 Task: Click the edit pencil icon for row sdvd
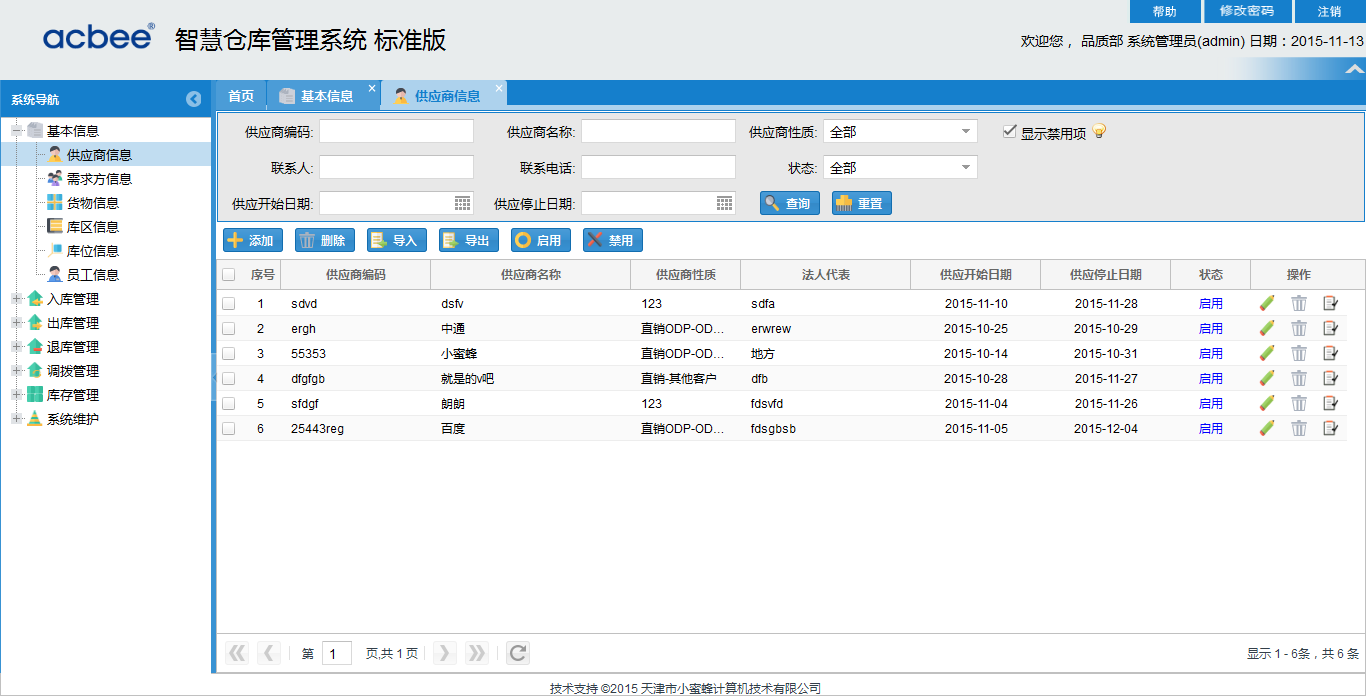coord(1267,303)
